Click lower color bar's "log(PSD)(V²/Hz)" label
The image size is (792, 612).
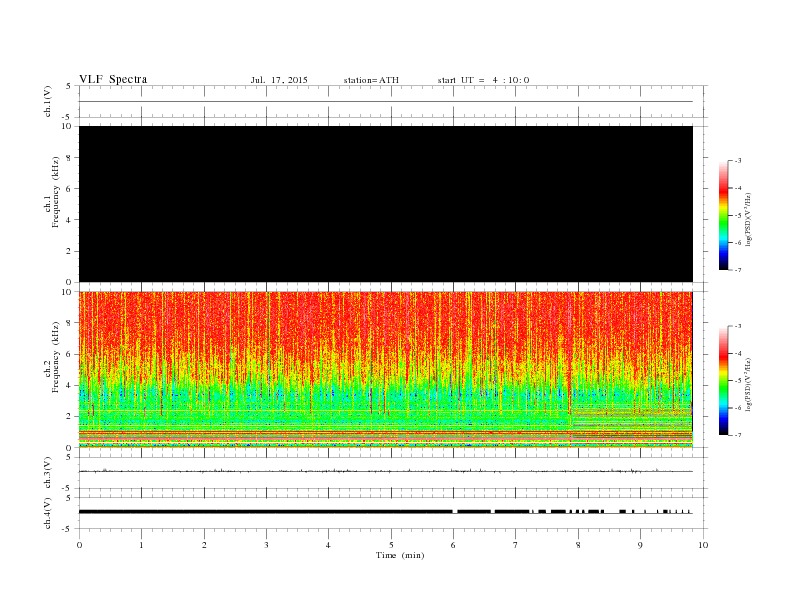click(749, 384)
